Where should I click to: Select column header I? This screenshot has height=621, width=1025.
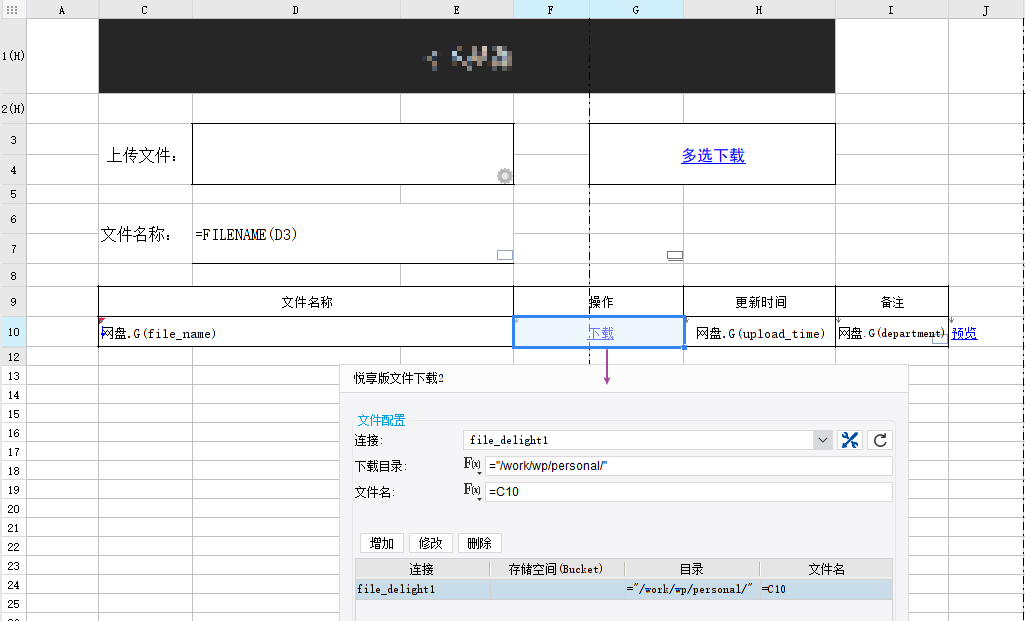[892, 10]
